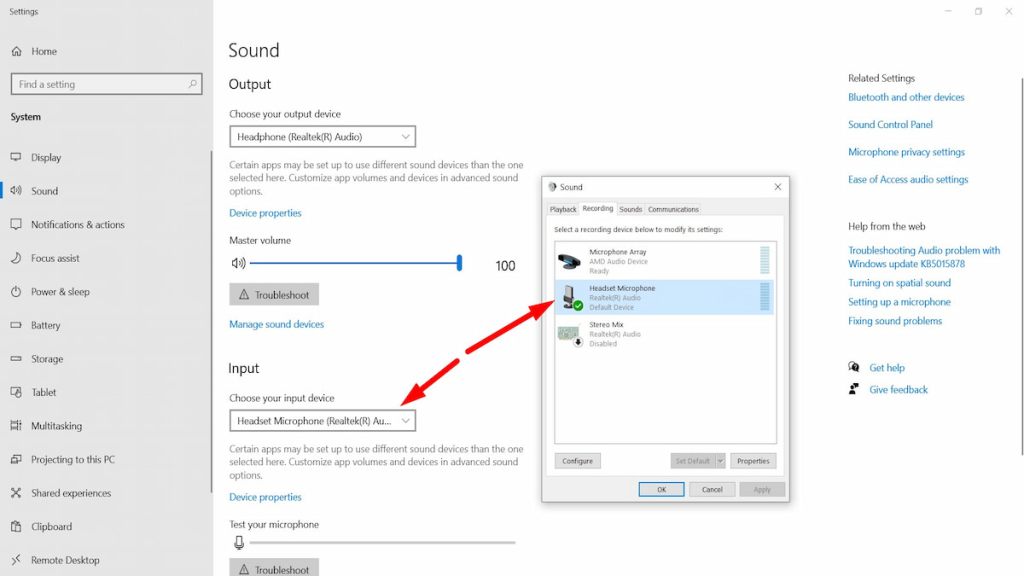Click the Microphone Array device icon
The width and height of the screenshot is (1024, 576).
tap(569, 261)
